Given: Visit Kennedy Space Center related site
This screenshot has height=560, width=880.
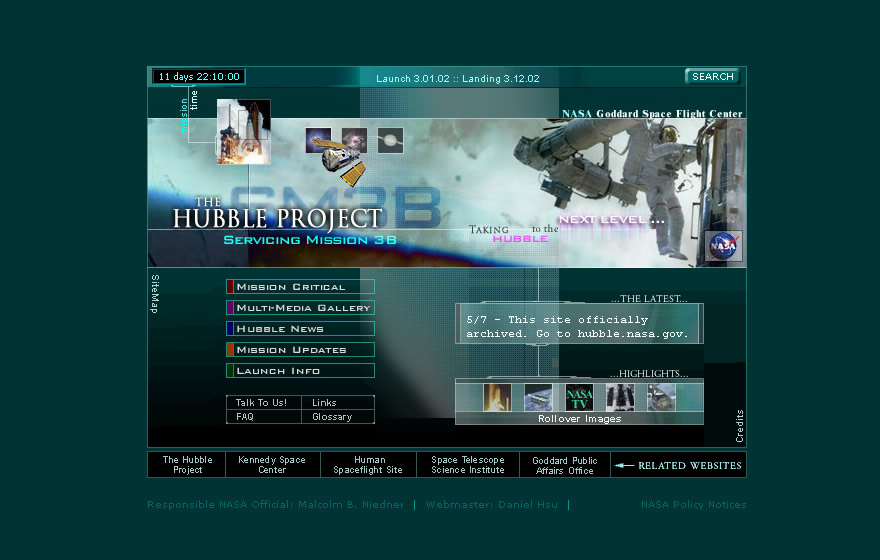Looking at the screenshot, I should point(272,465).
